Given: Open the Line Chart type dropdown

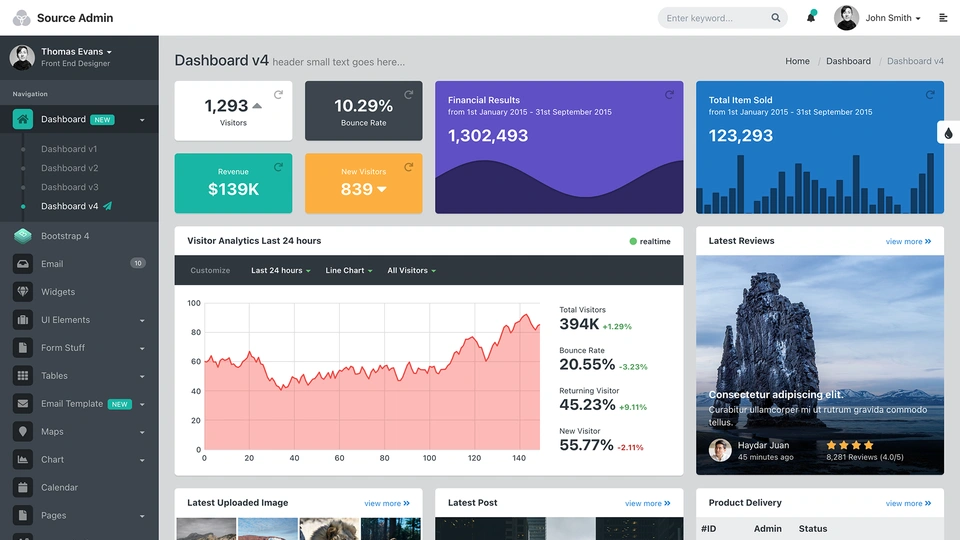Looking at the screenshot, I should pos(348,271).
